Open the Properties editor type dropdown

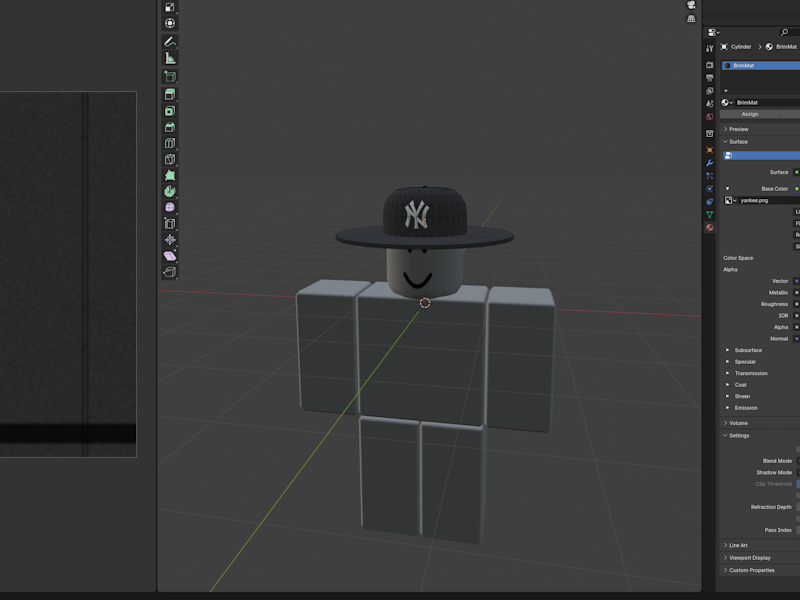click(714, 33)
